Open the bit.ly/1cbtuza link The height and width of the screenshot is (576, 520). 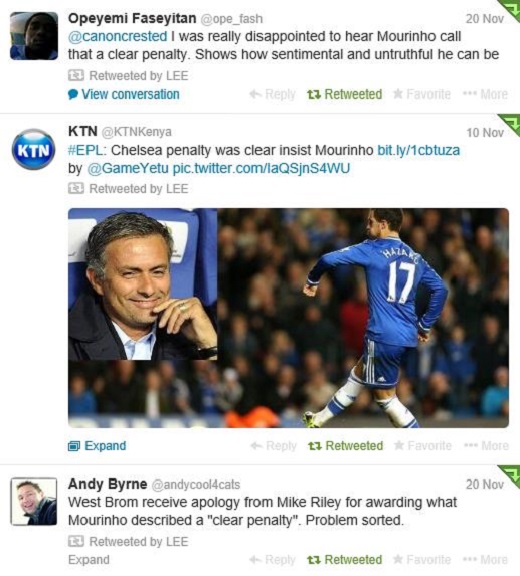pyautogui.click(x=419, y=150)
